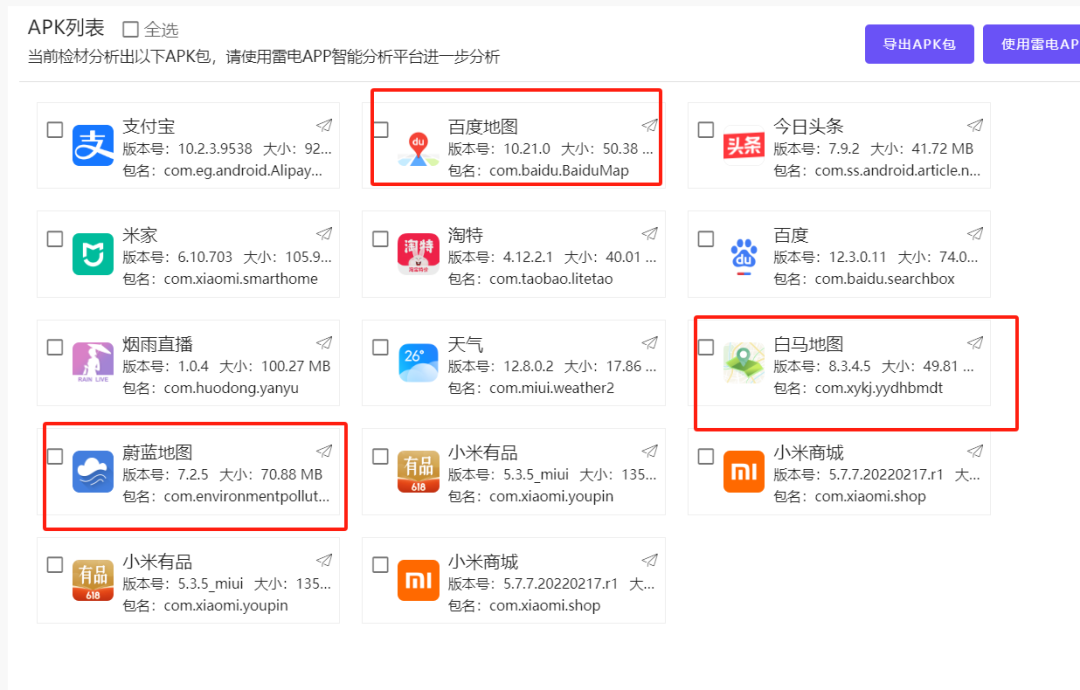Select the 烟雨直播 checkbox
Viewport: 1080px width, 690px height.
pos(55,347)
